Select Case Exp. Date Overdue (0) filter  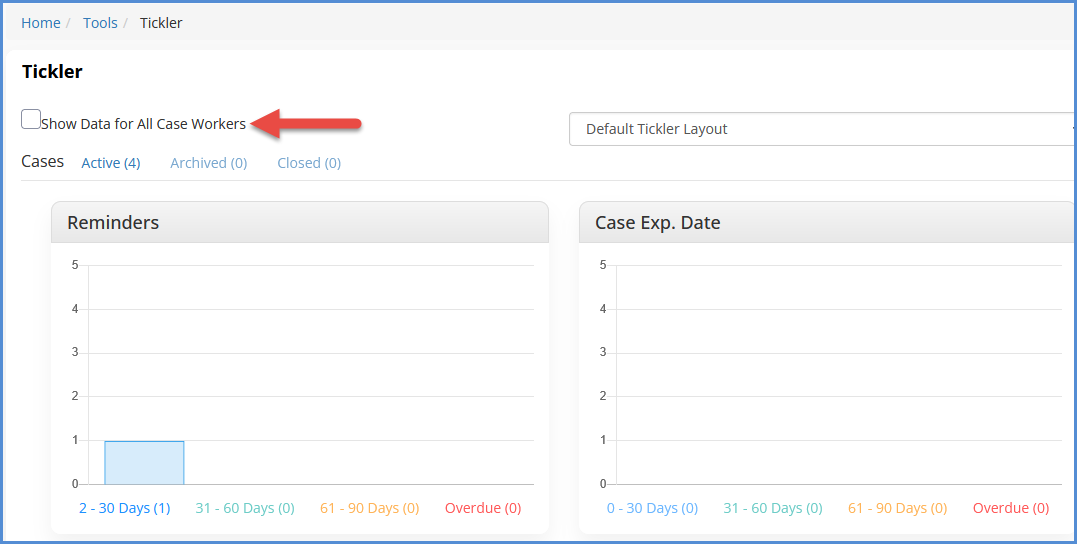(x=1011, y=508)
